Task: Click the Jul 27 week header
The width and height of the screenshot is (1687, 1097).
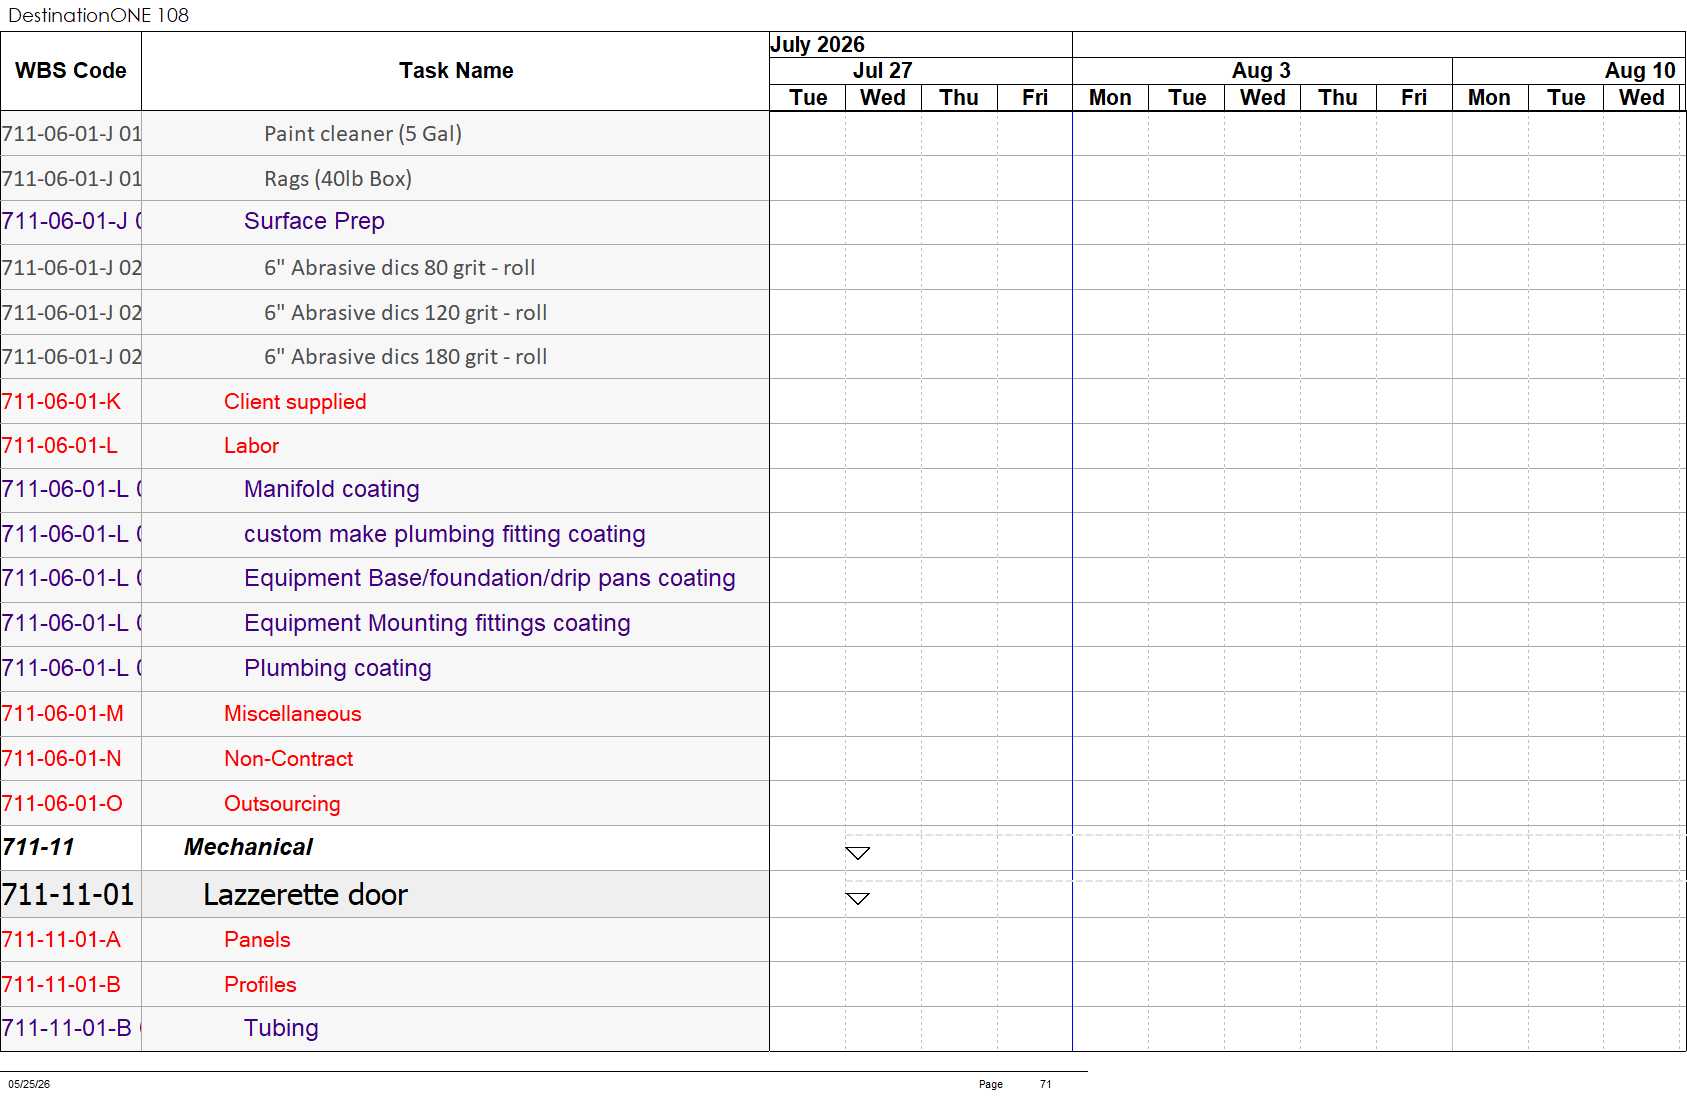Action: point(882,71)
